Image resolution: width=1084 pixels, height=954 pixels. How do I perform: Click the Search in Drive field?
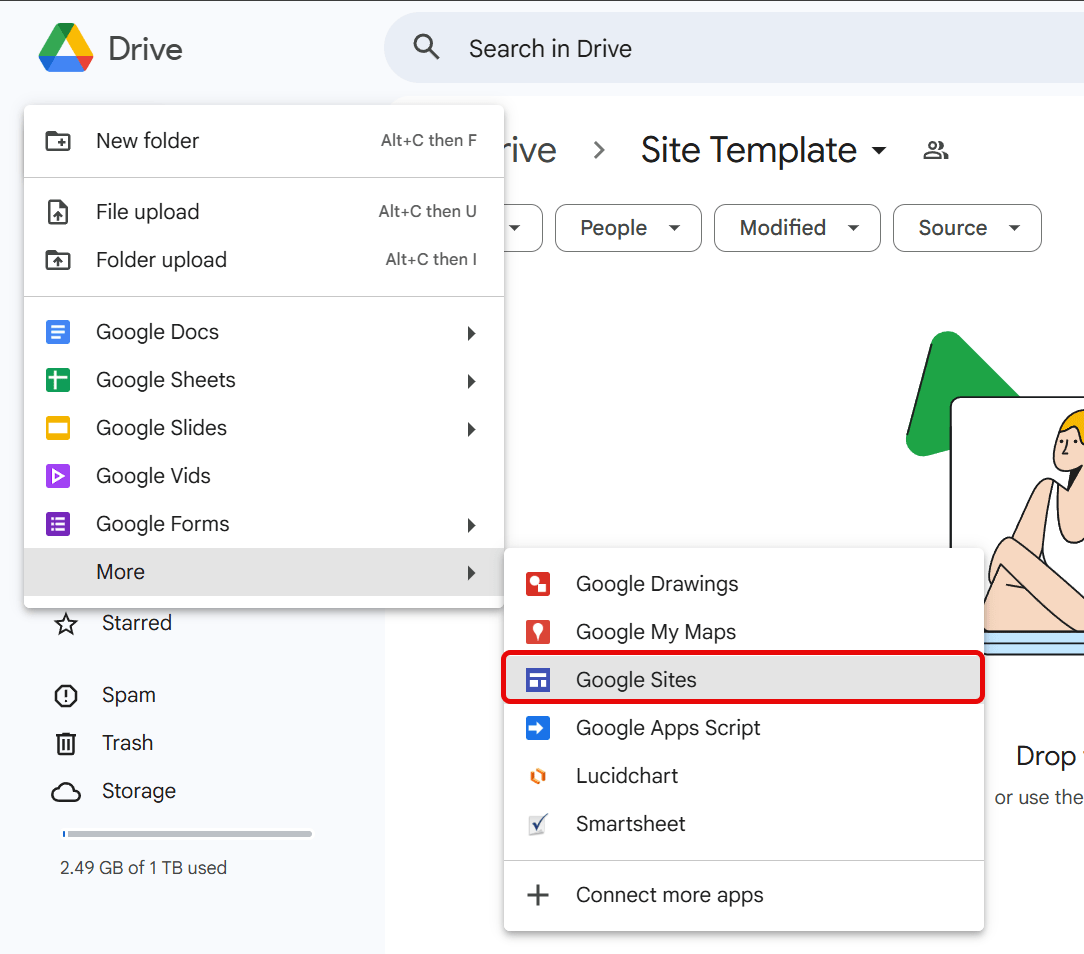point(733,48)
